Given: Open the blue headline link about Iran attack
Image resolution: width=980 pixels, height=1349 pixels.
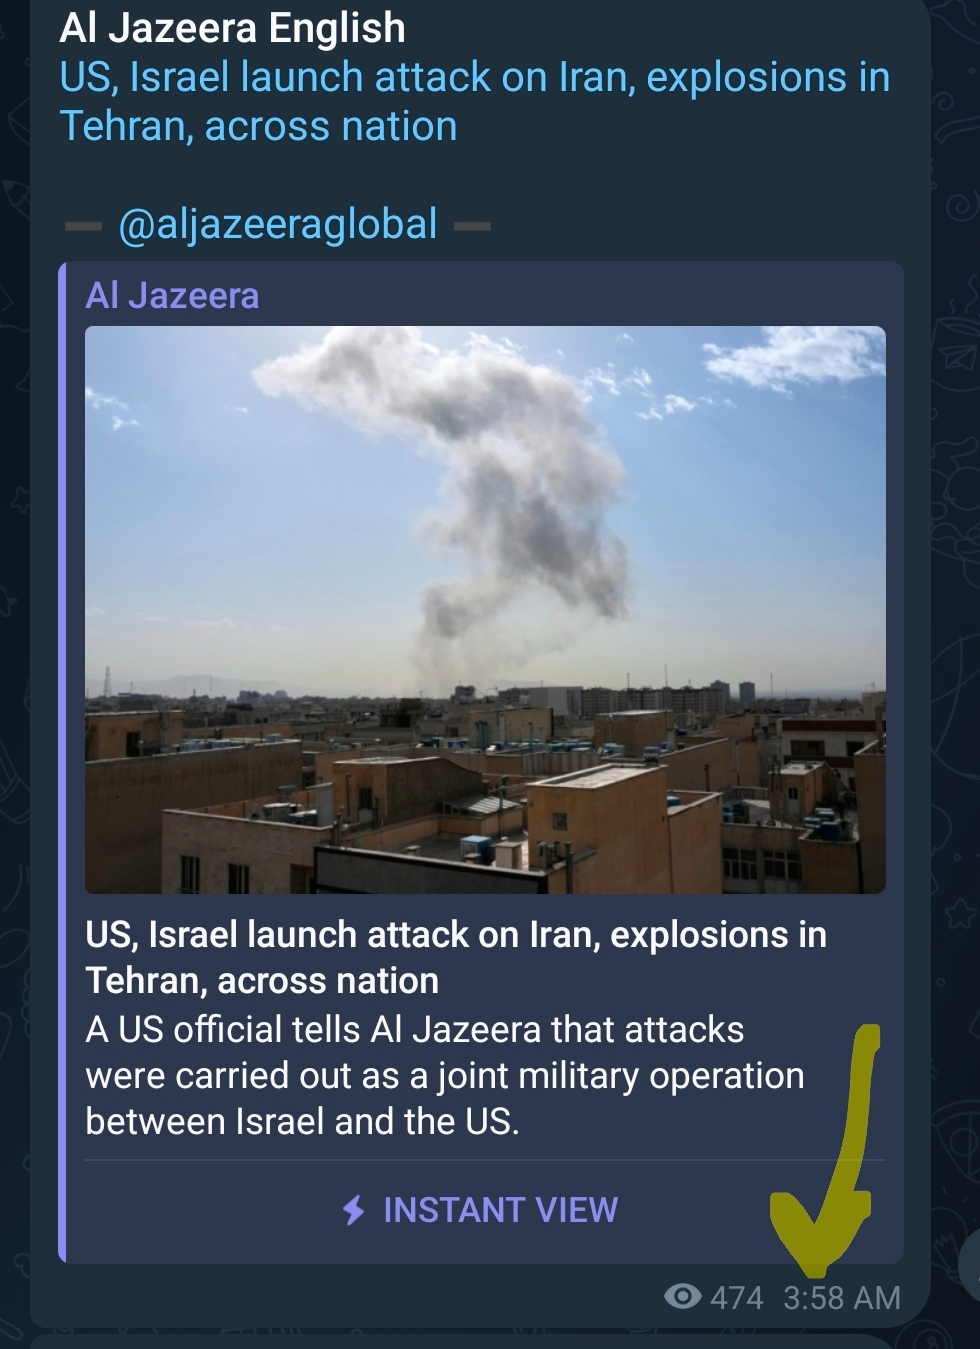Looking at the screenshot, I should pyautogui.click(x=474, y=102).
